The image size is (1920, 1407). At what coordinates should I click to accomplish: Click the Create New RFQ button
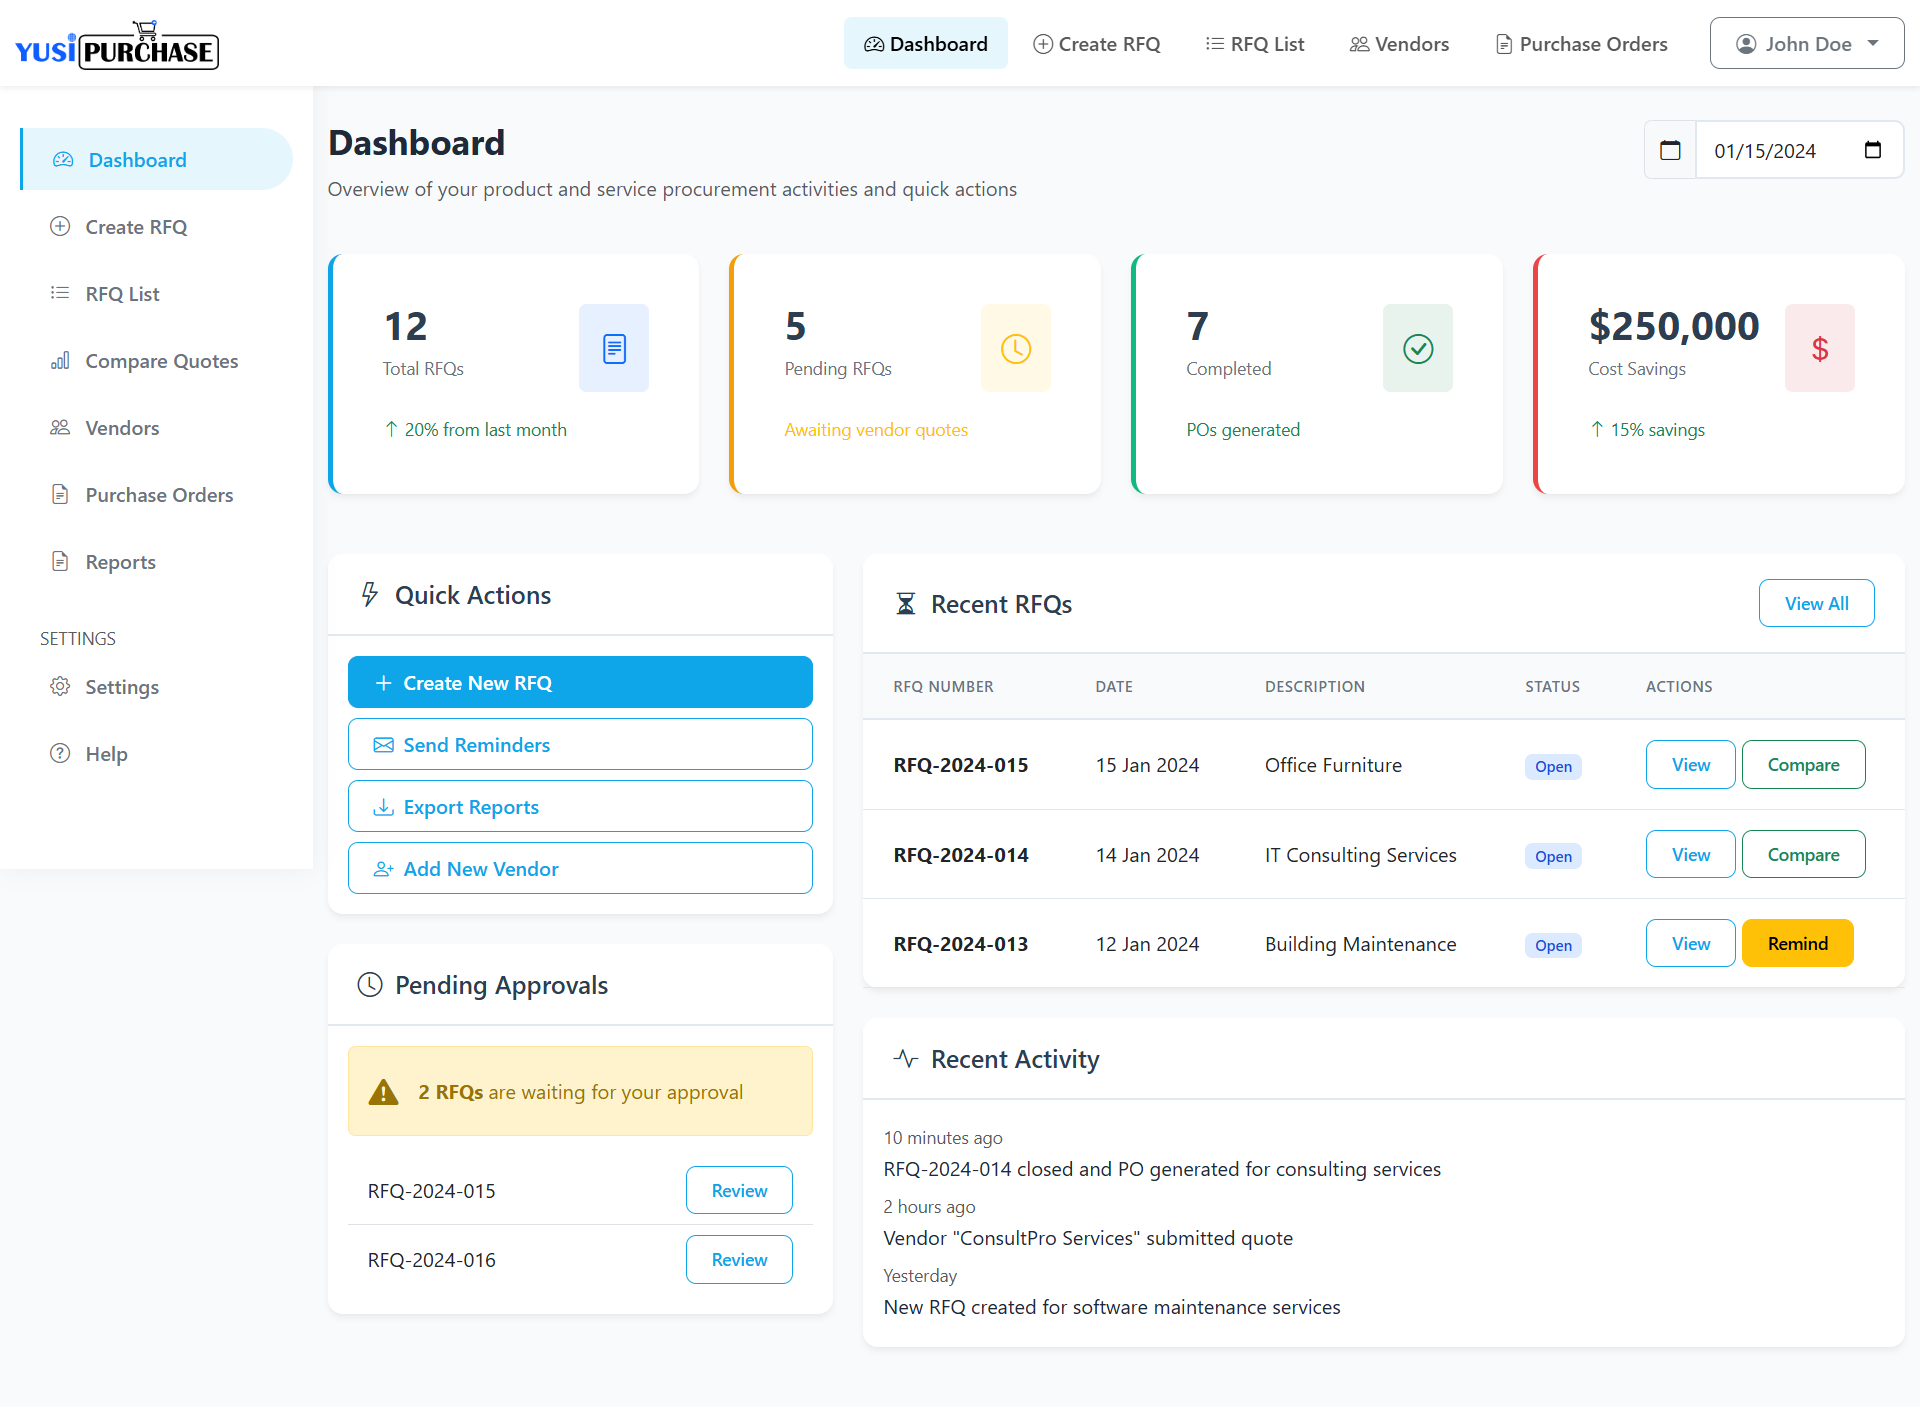(580, 682)
